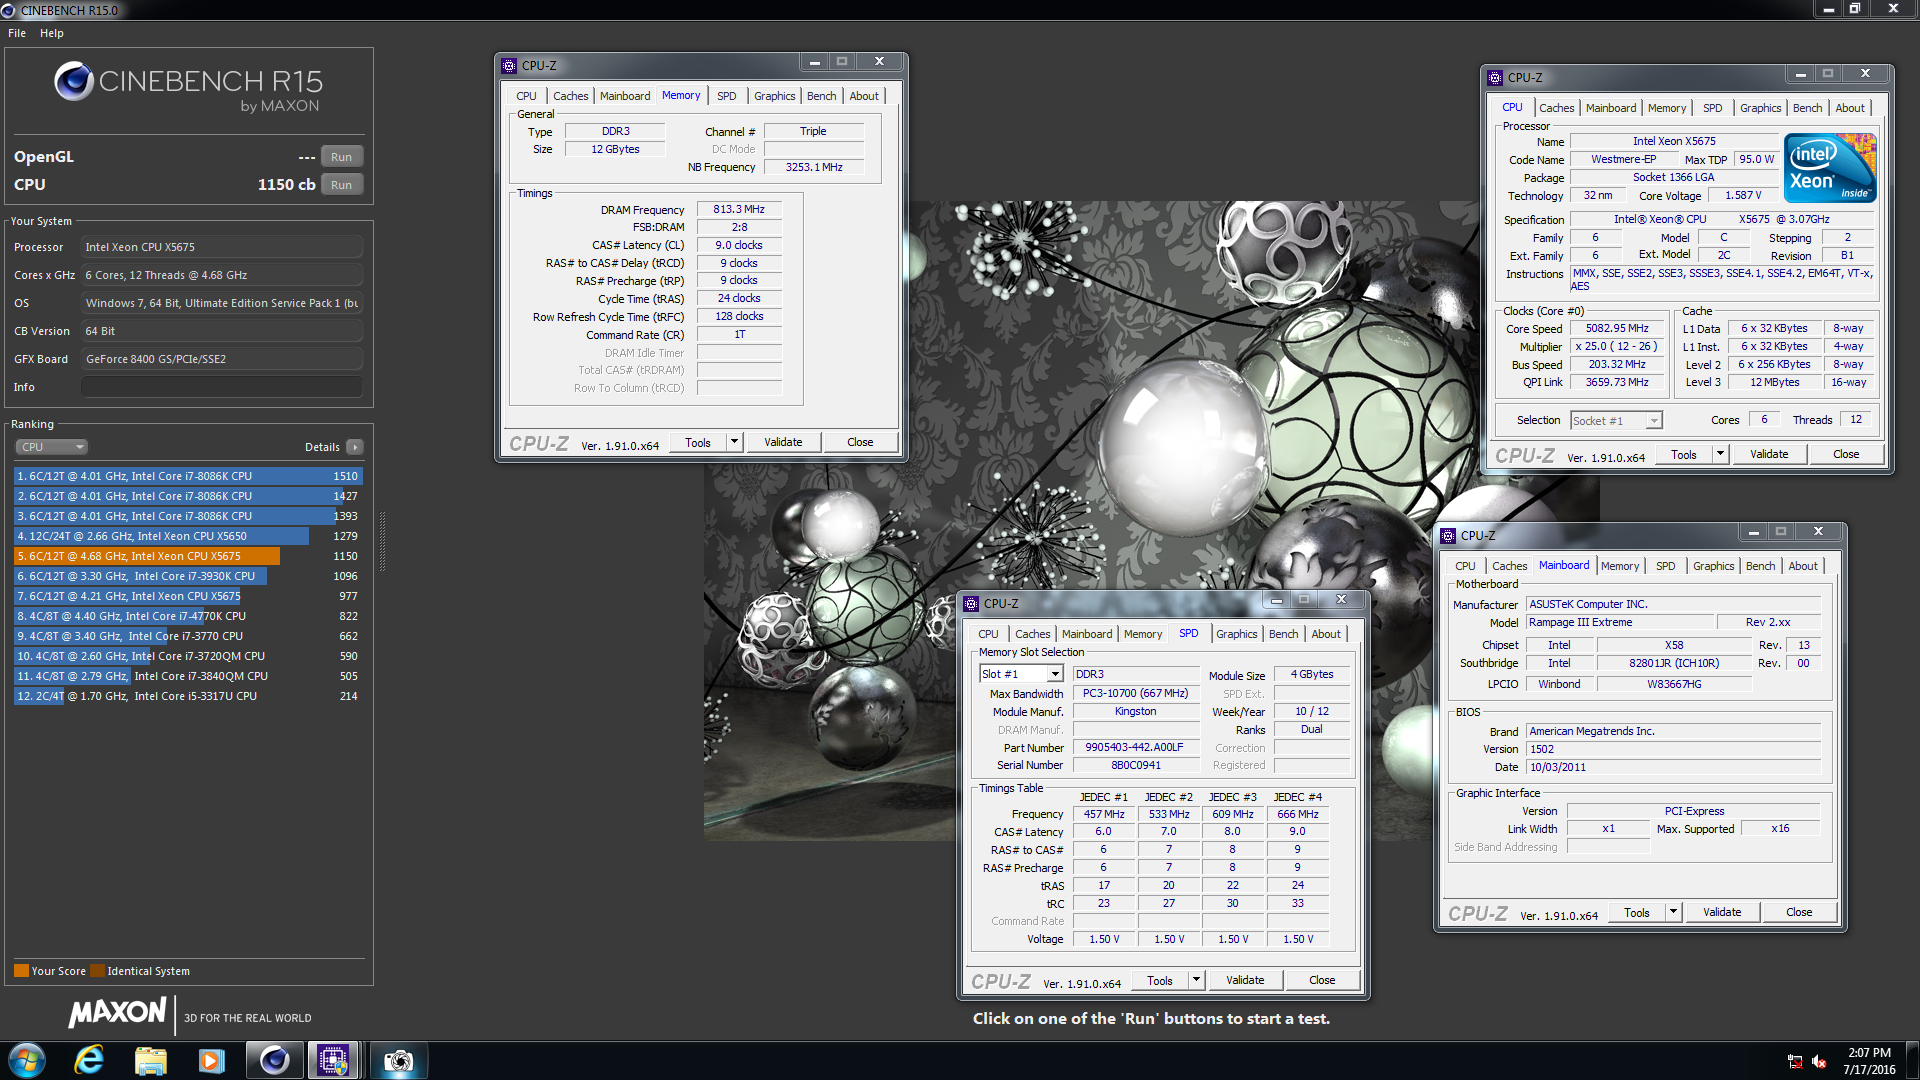Select Mainboard tab in the CPU window
This screenshot has width=1920, height=1080.
point(1610,108)
